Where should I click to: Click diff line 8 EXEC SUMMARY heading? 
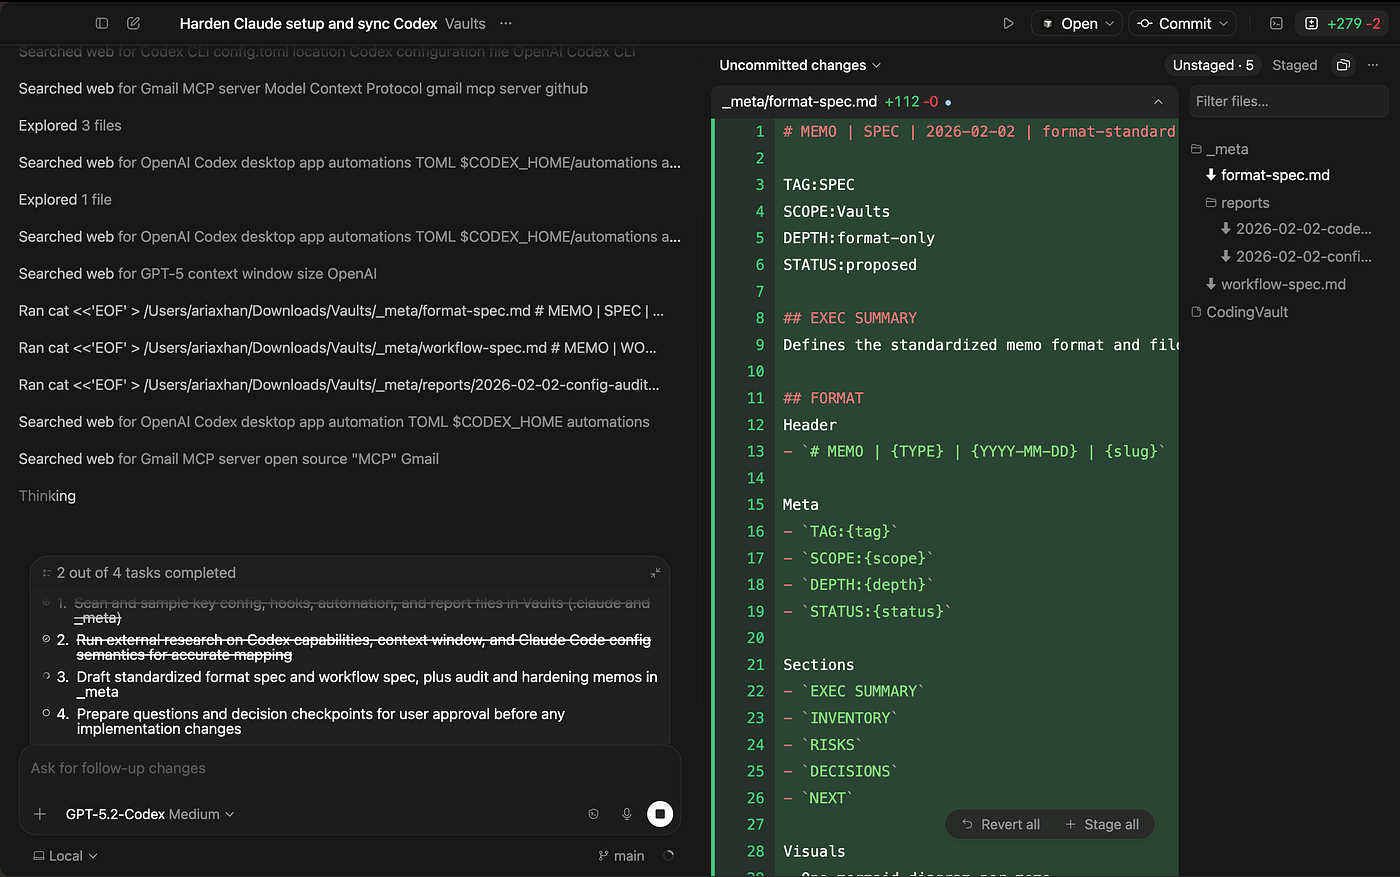click(850, 318)
